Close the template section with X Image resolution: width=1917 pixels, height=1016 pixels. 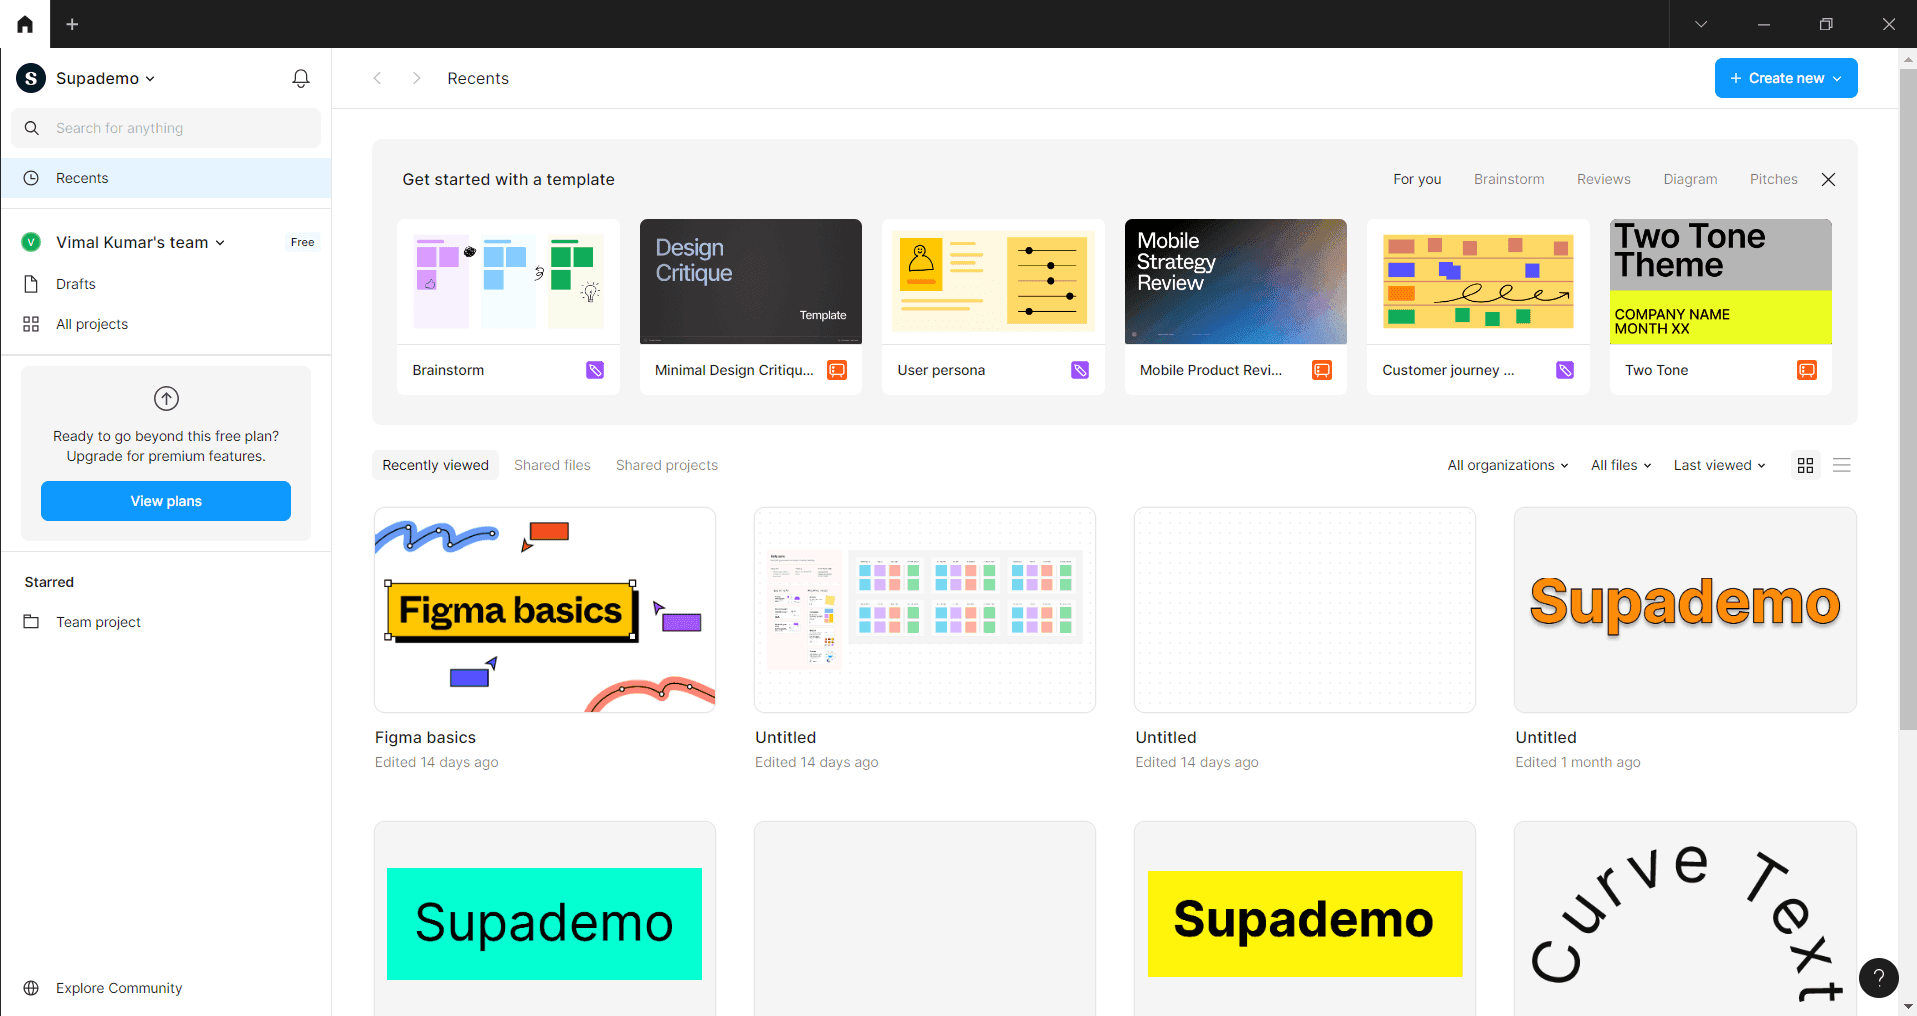[1828, 180]
